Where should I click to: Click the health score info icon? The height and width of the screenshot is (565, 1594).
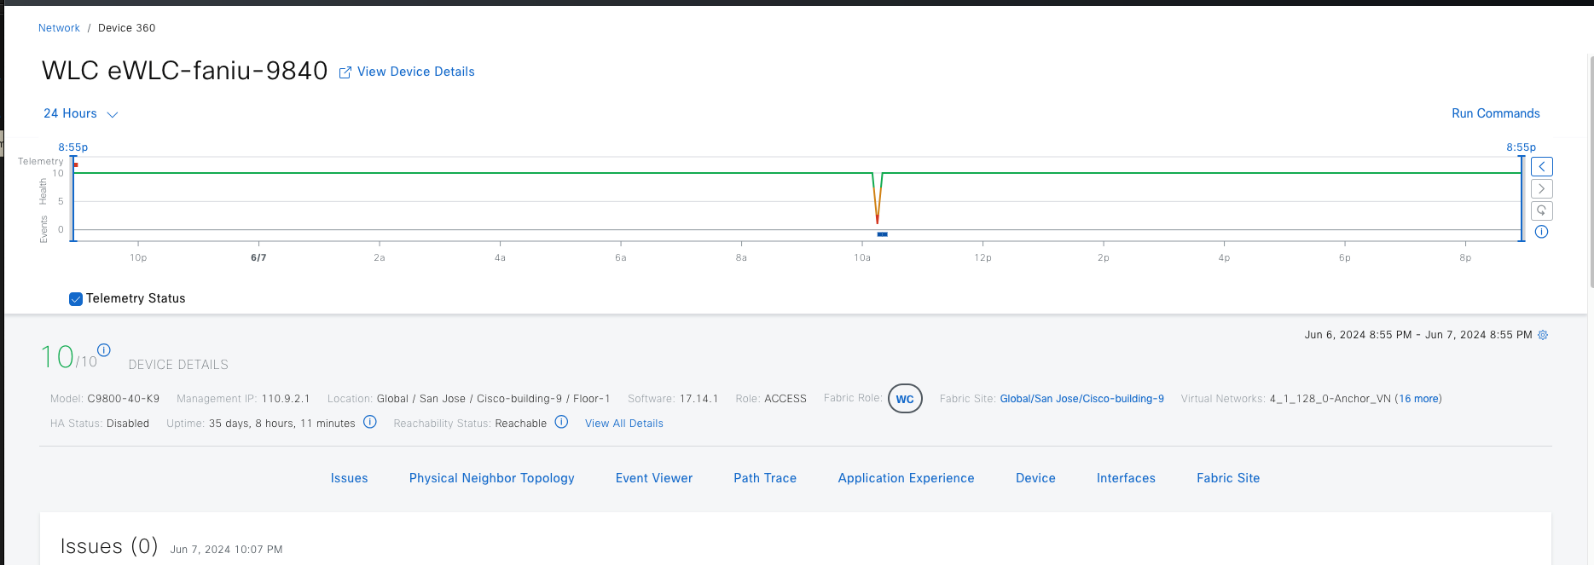[x=104, y=350]
